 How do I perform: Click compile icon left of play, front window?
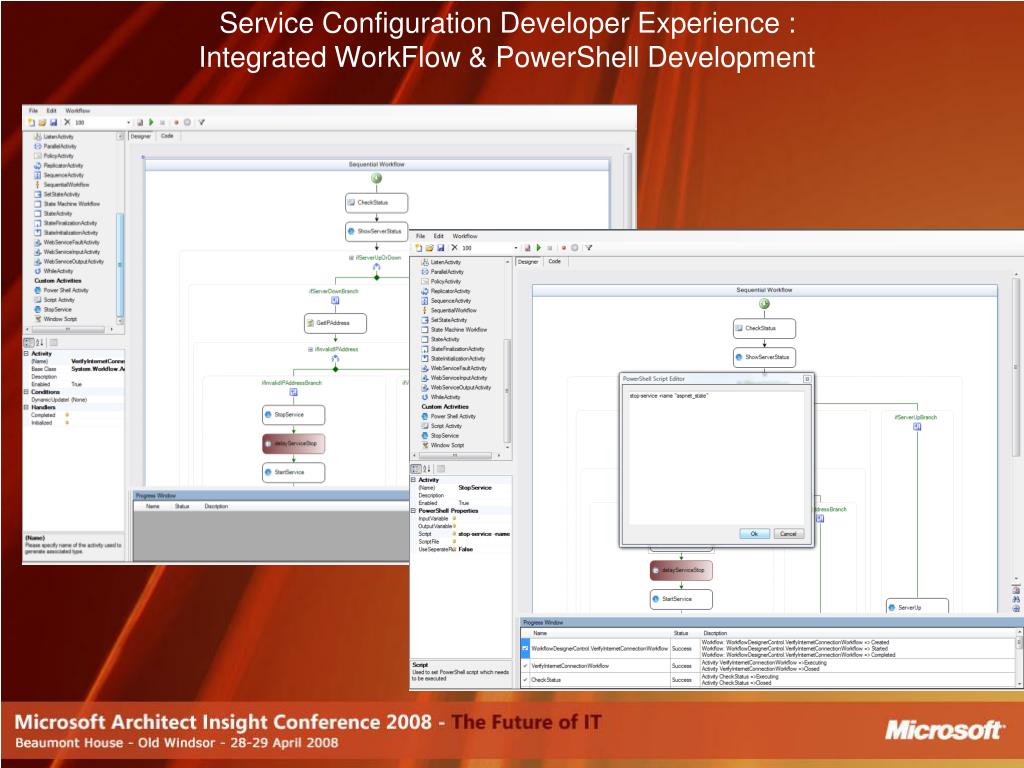[527, 248]
